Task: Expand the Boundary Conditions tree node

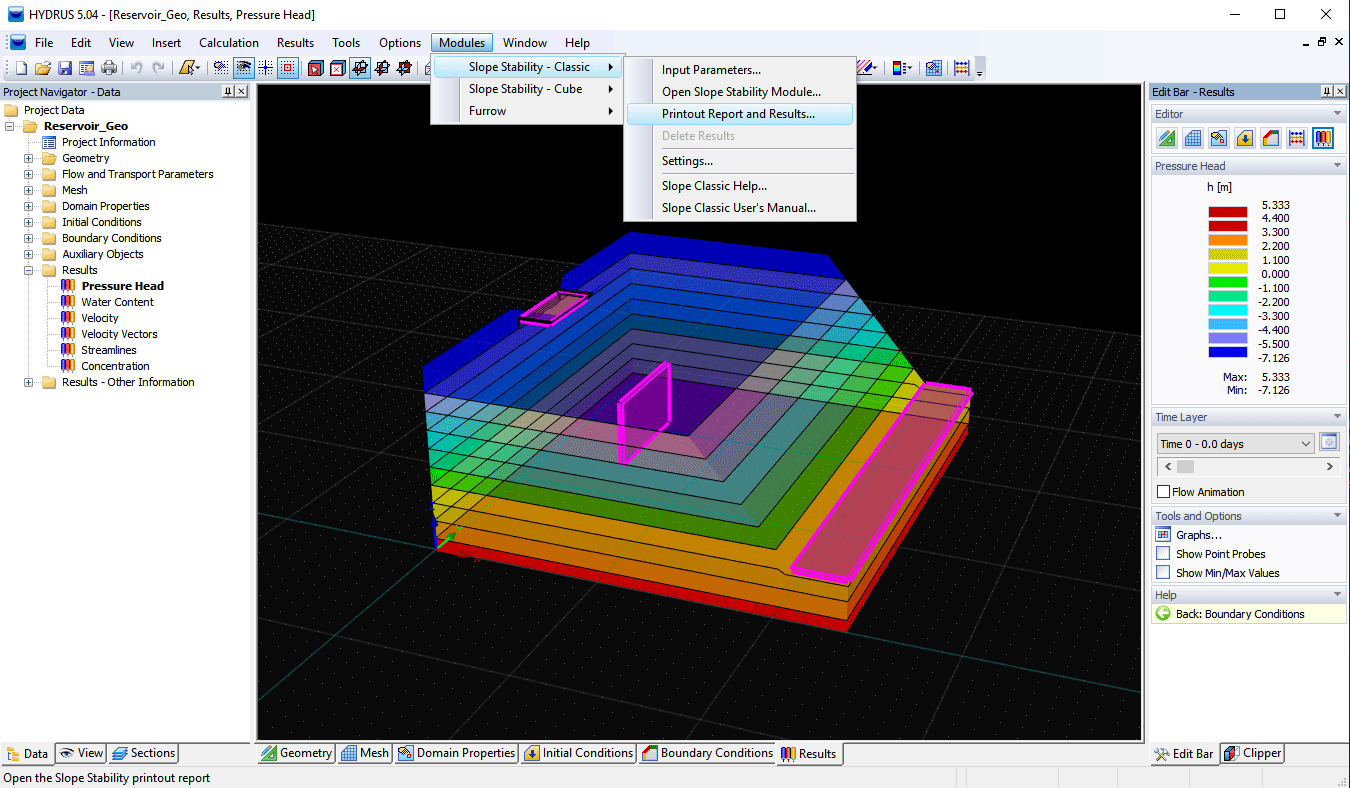Action: click(x=29, y=238)
